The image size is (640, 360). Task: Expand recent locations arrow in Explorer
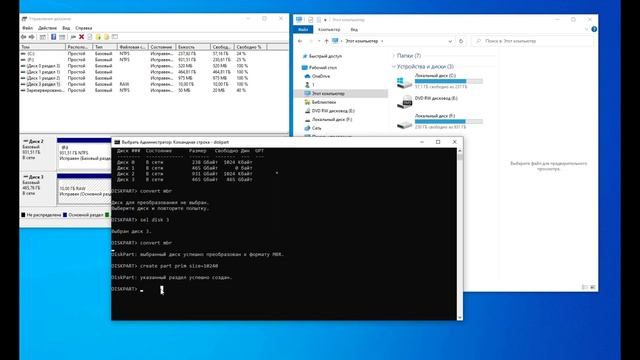coord(319,41)
